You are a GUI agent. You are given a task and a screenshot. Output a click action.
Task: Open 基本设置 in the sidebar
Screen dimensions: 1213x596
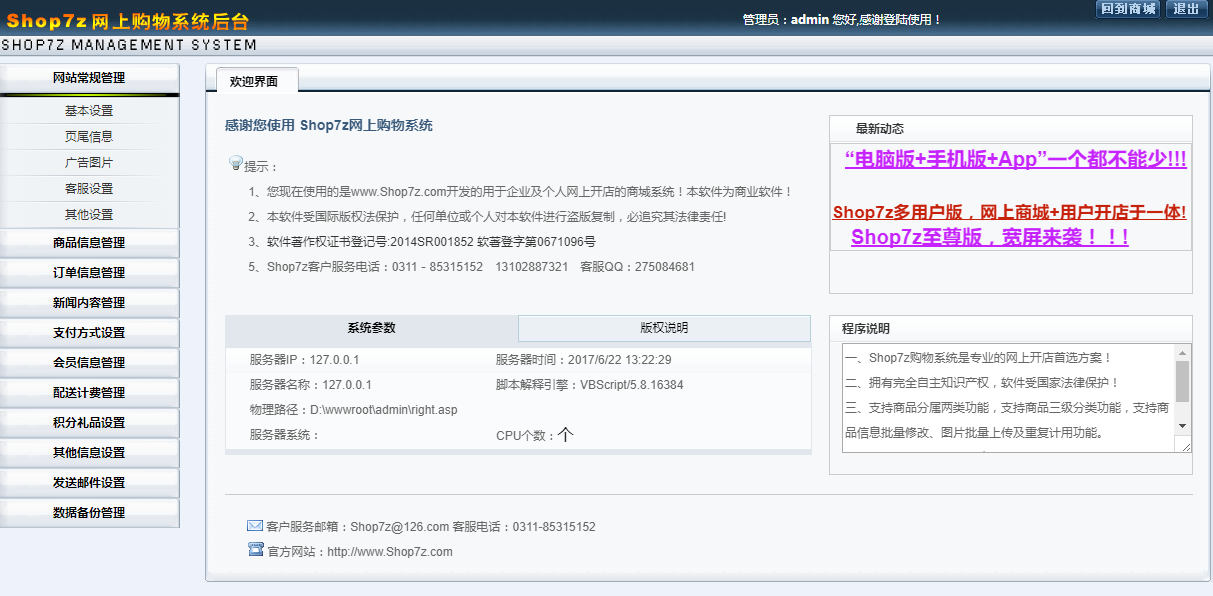click(x=89, y=111)
